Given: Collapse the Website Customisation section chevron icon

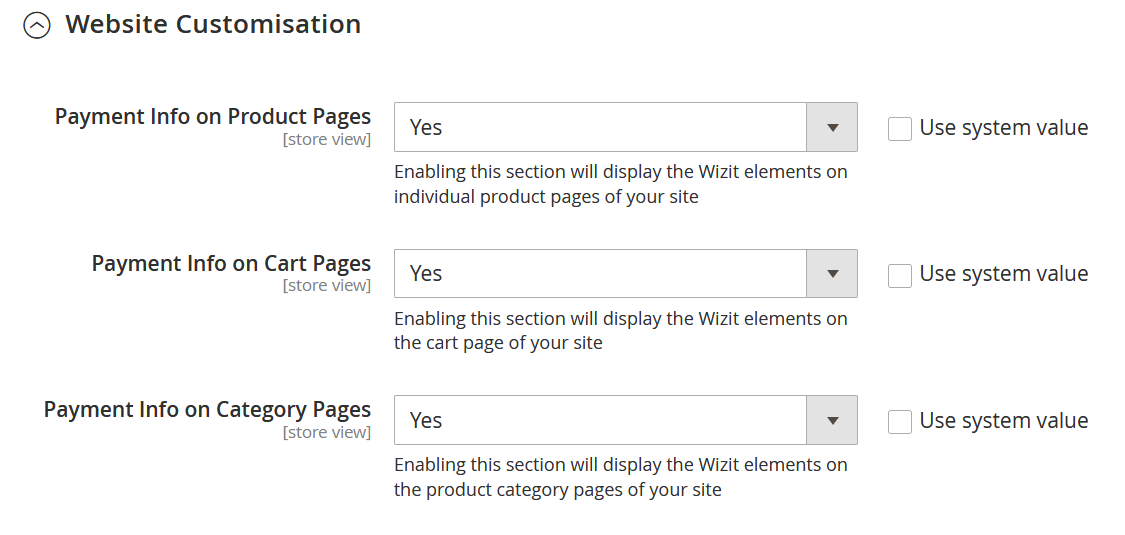Looking at the screenshot, I should [37, 26].
